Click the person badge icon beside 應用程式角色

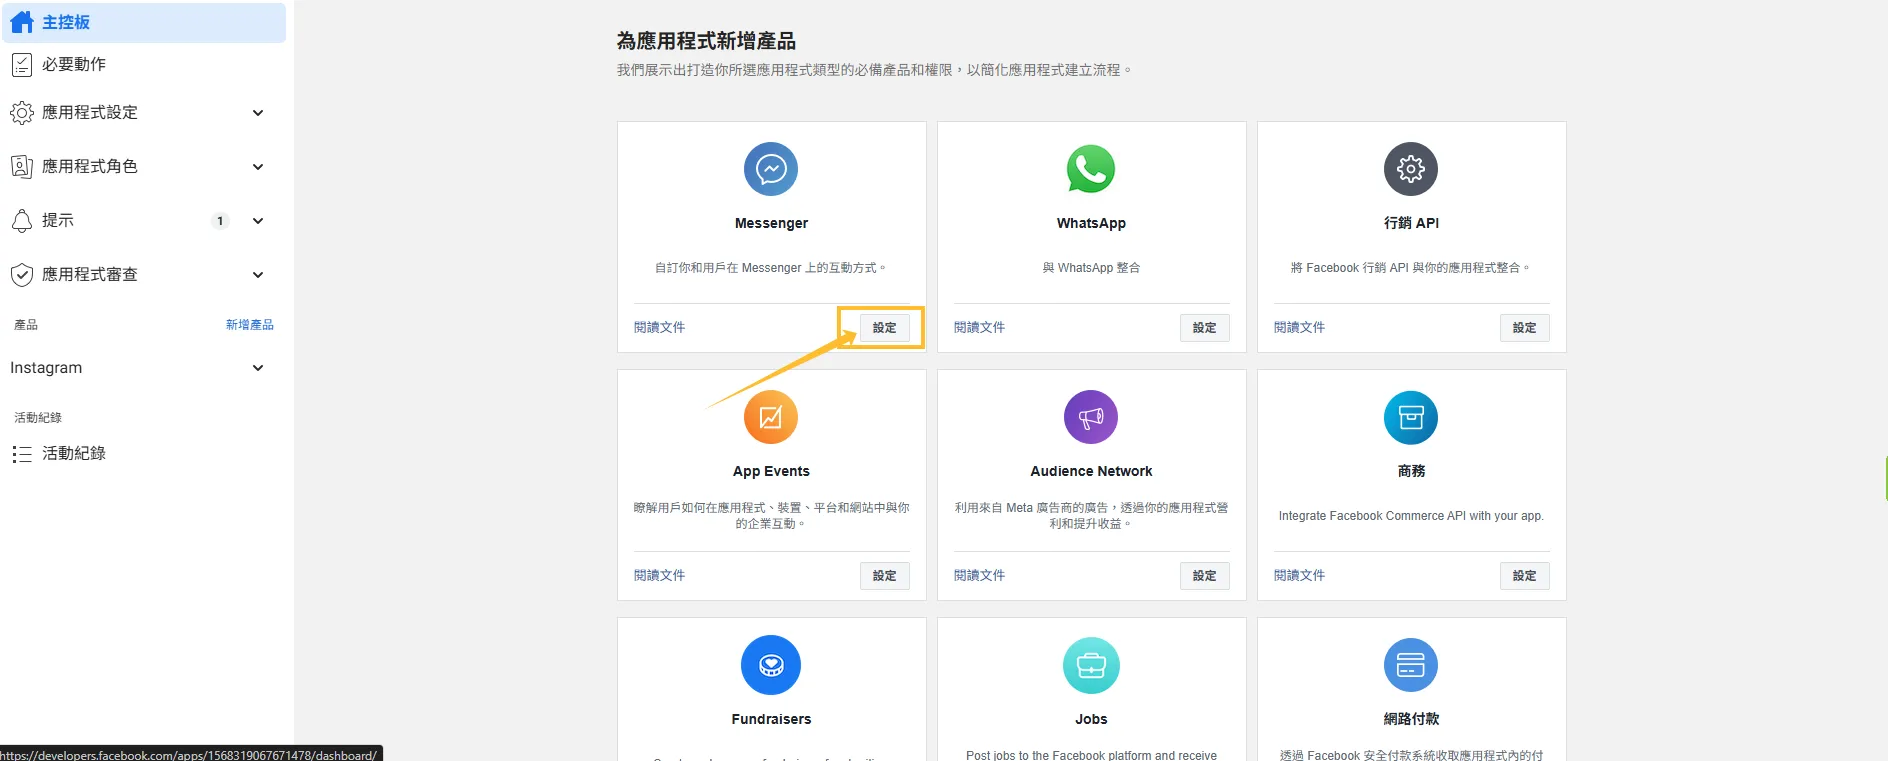click(x=22, y=167)
